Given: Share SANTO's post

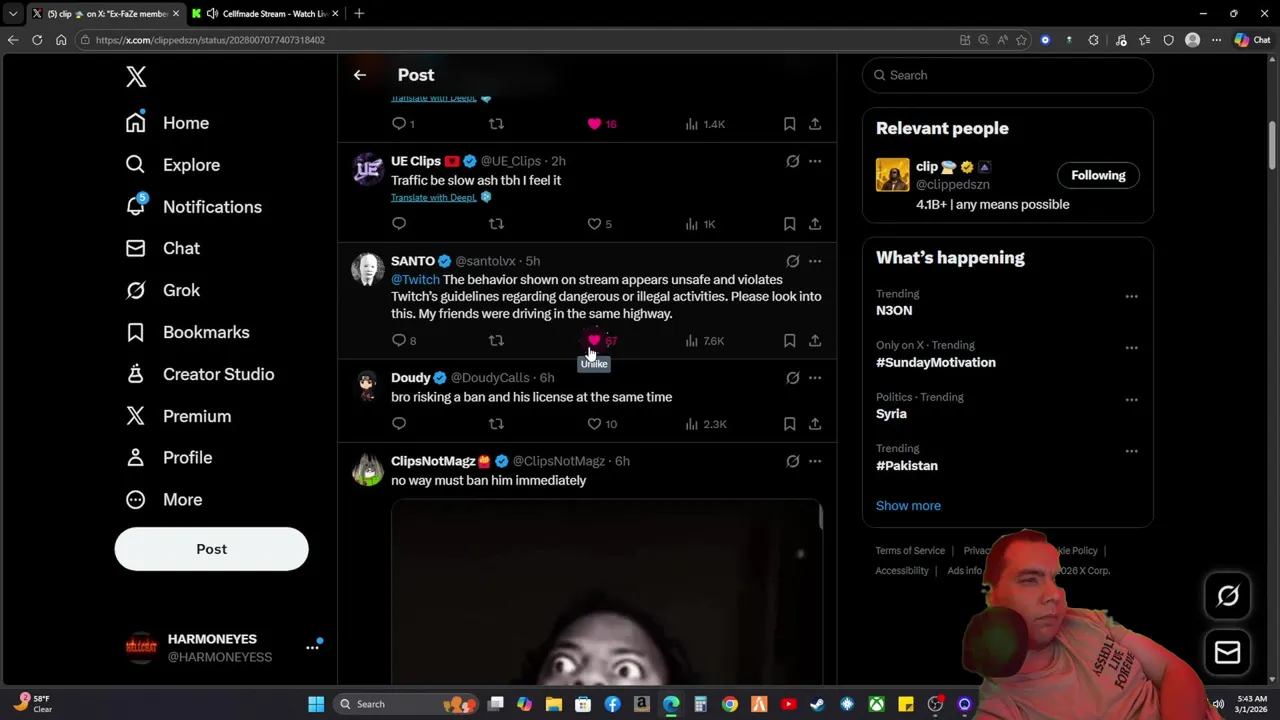Looking at the screenshot, I should (x=815, y=341).
